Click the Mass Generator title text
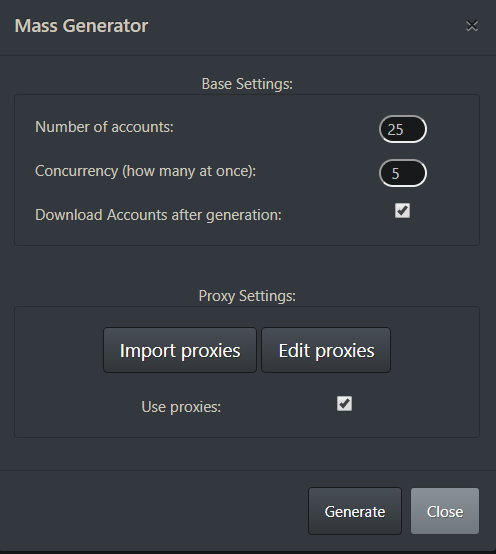This screenshot has width=496, height=554. click(81, 26)
